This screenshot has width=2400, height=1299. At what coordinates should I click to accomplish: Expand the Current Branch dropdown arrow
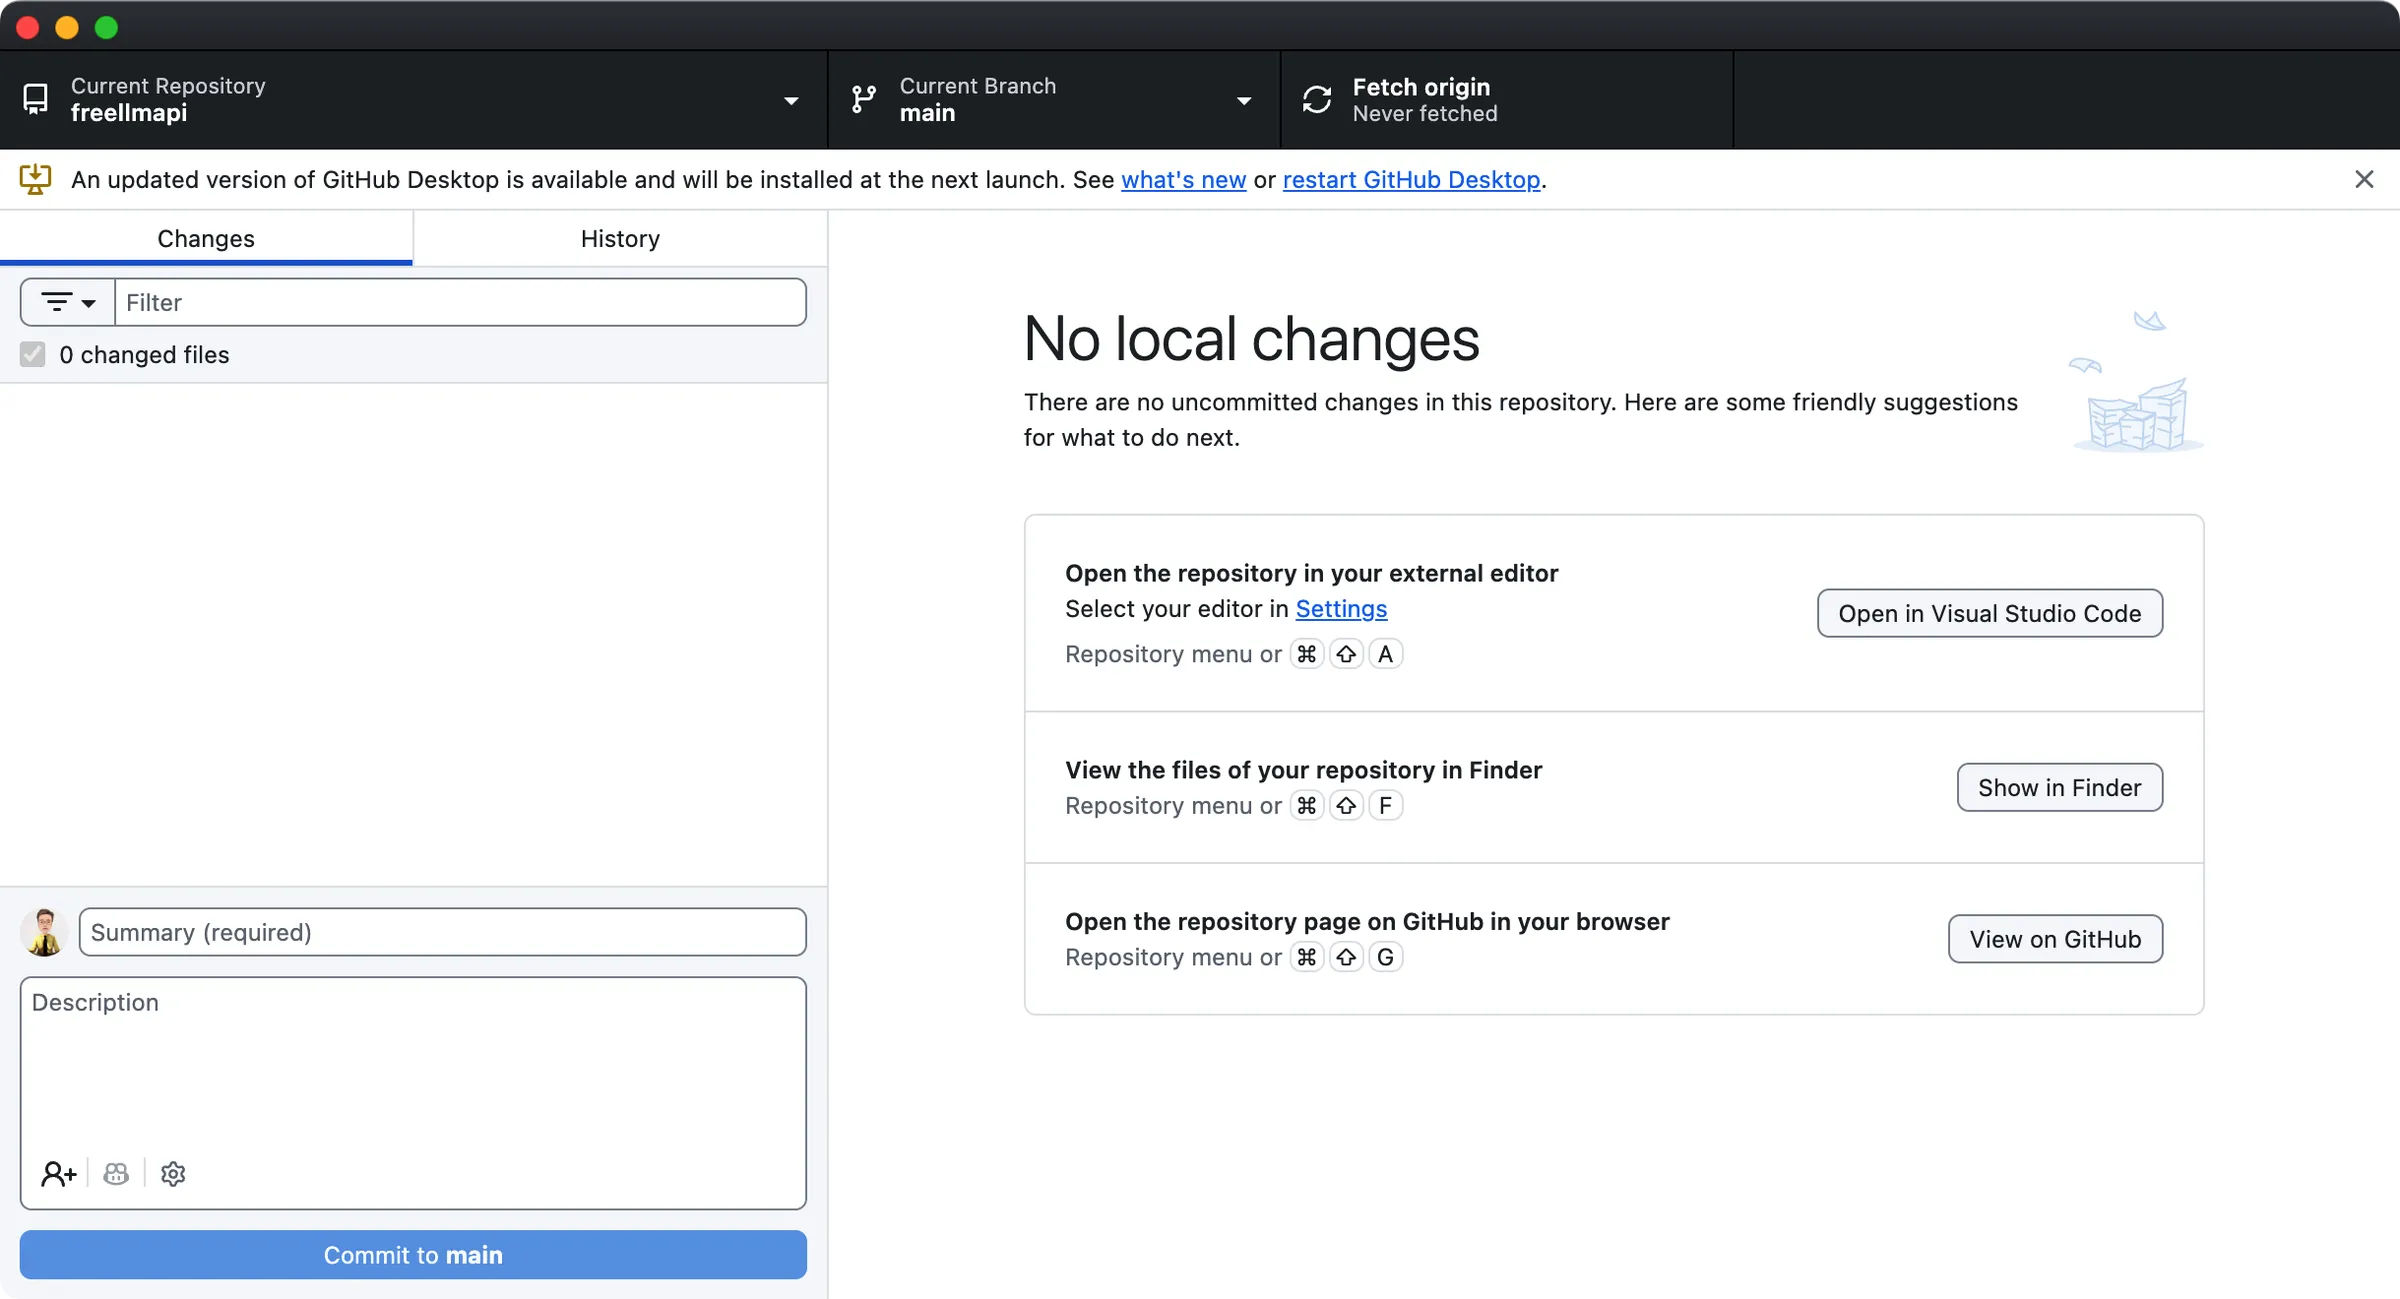coord(1244,100)
